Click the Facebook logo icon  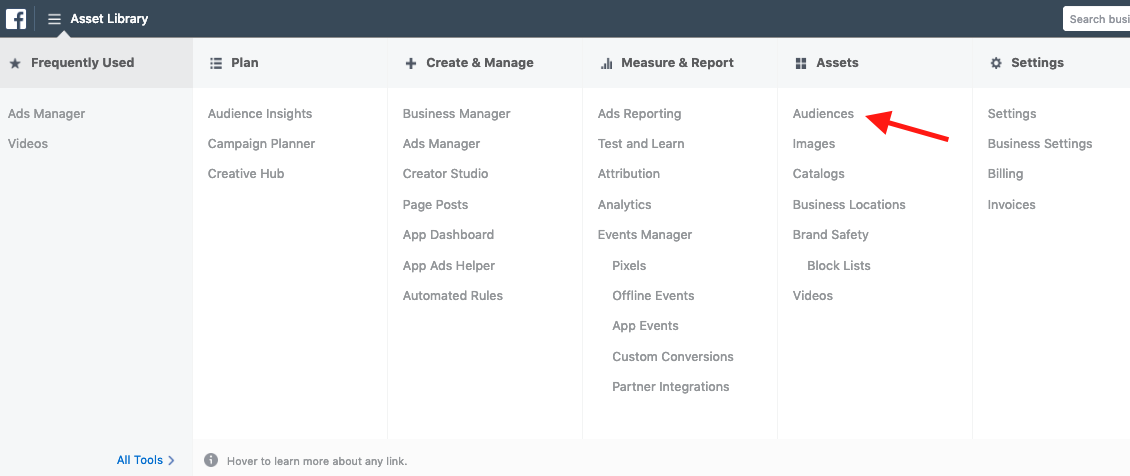(x=16, y=19)
